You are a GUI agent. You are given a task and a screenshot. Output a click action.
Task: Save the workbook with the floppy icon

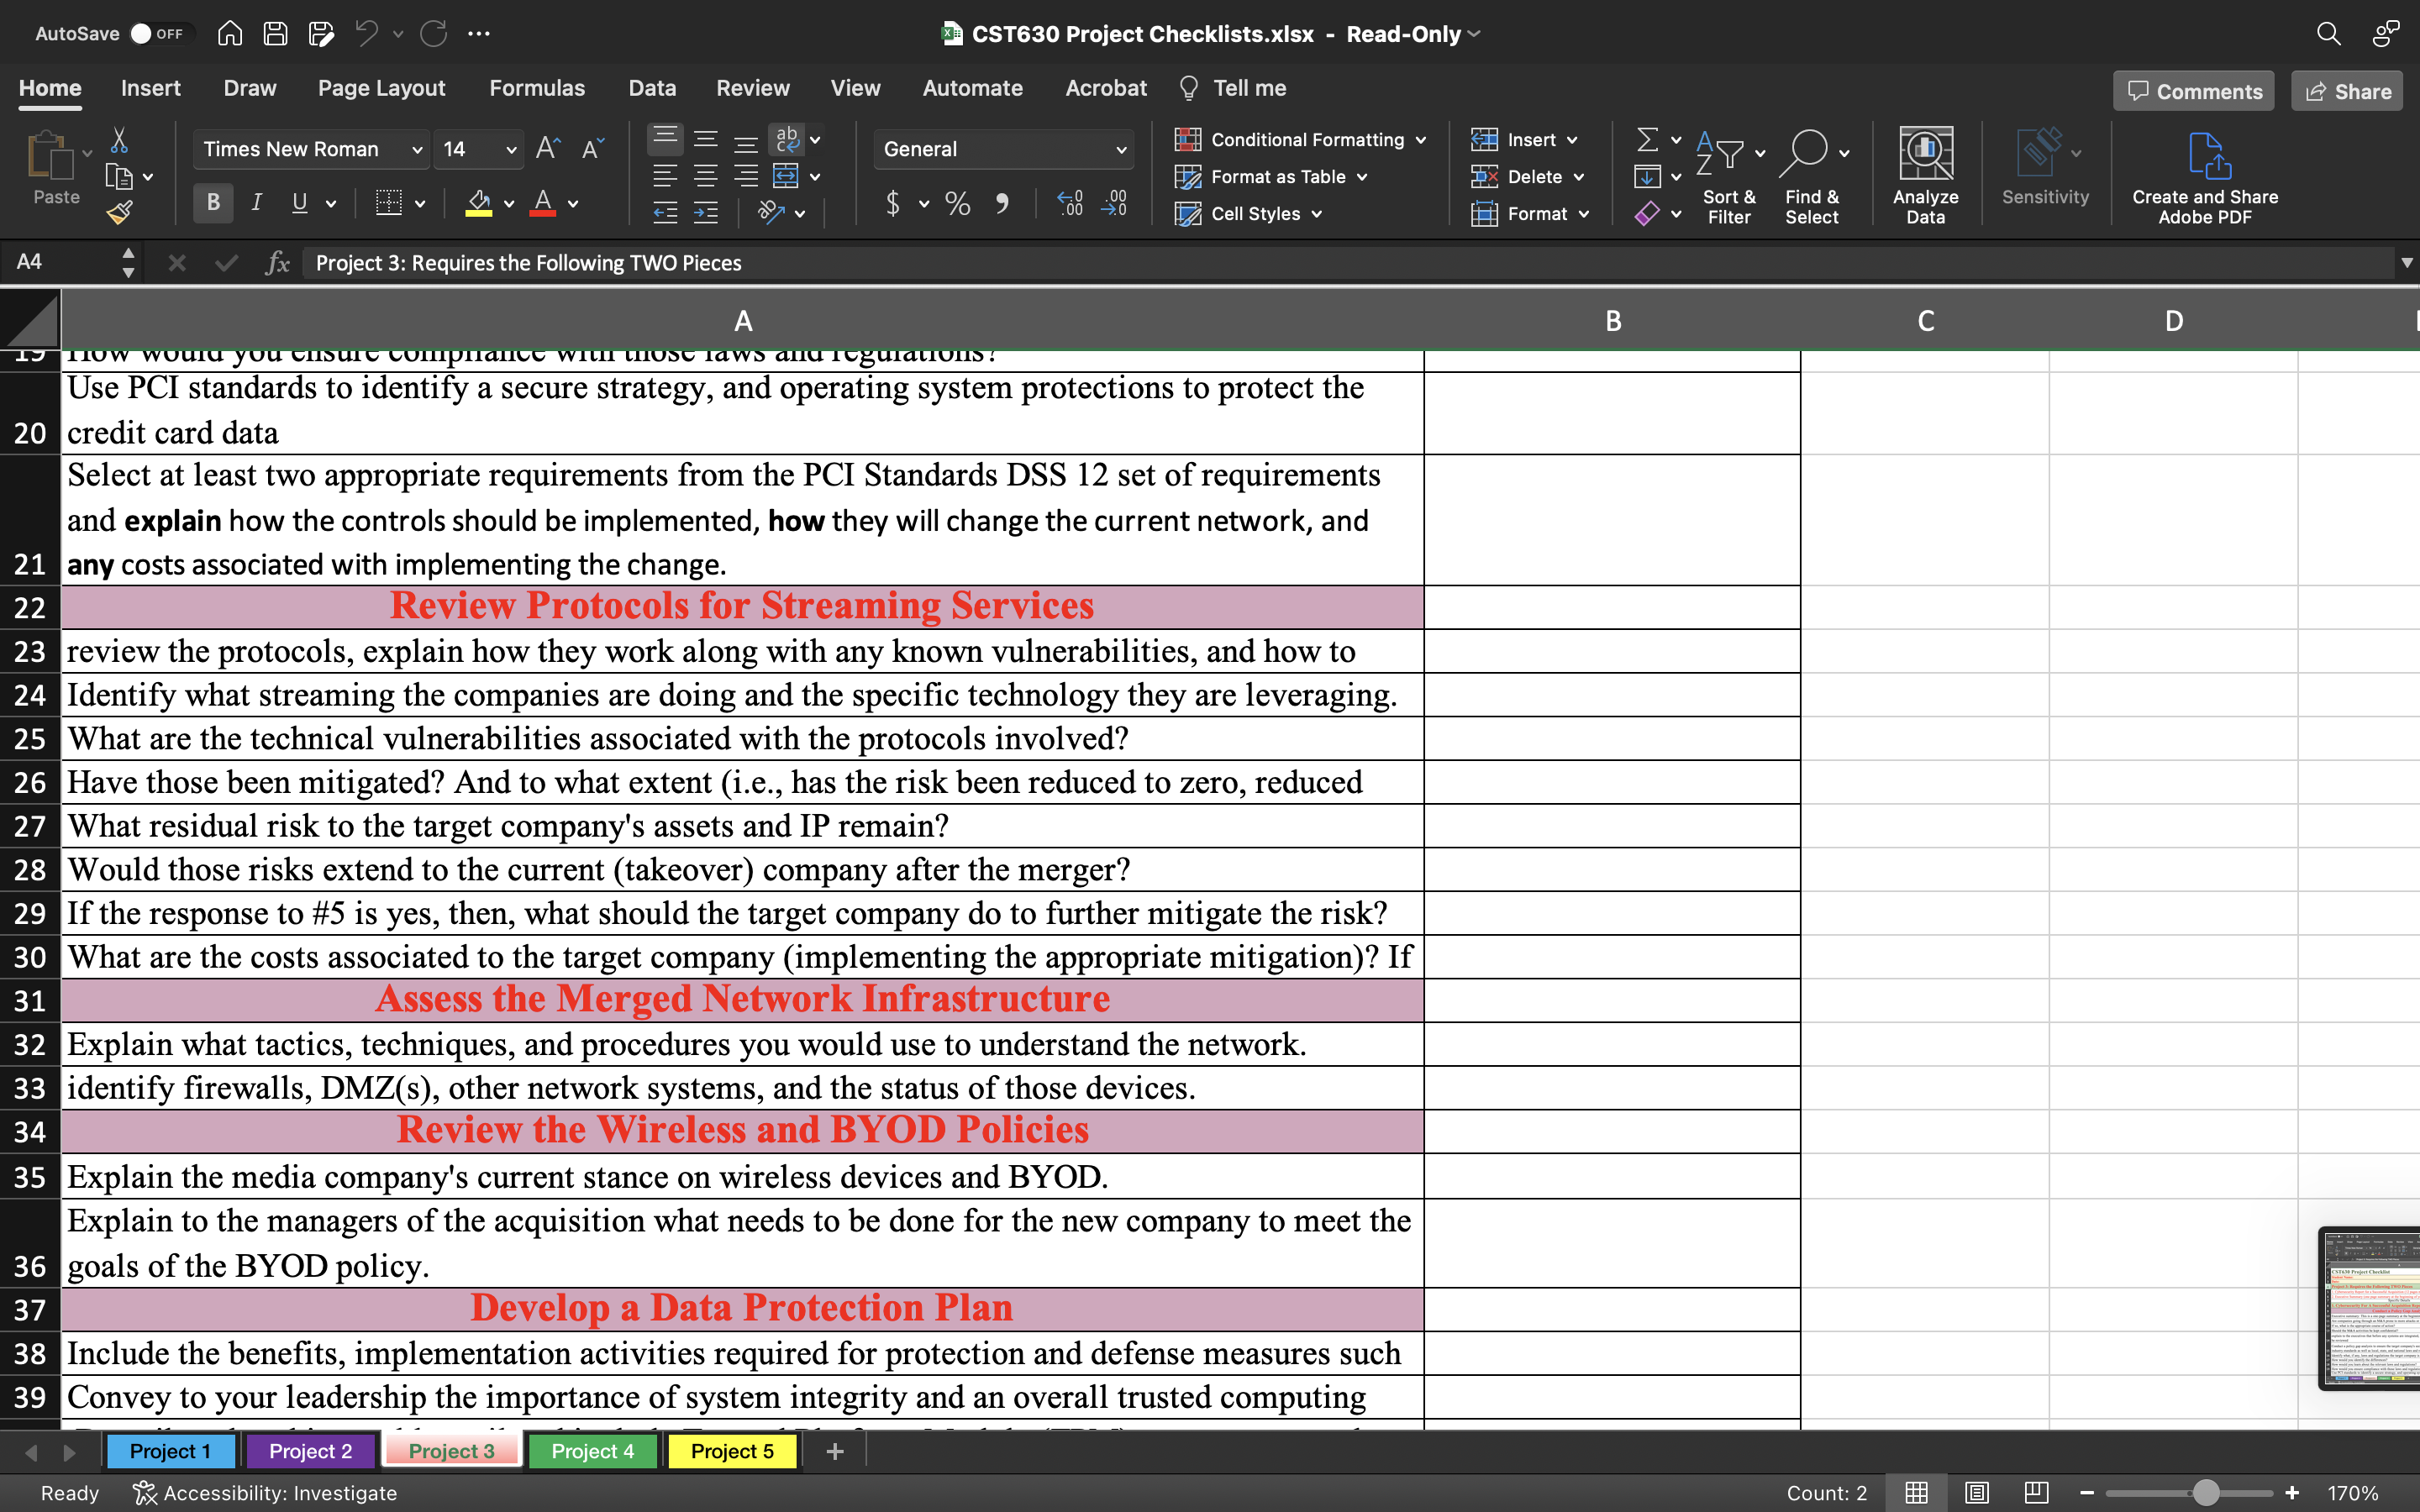click(275, 33)
